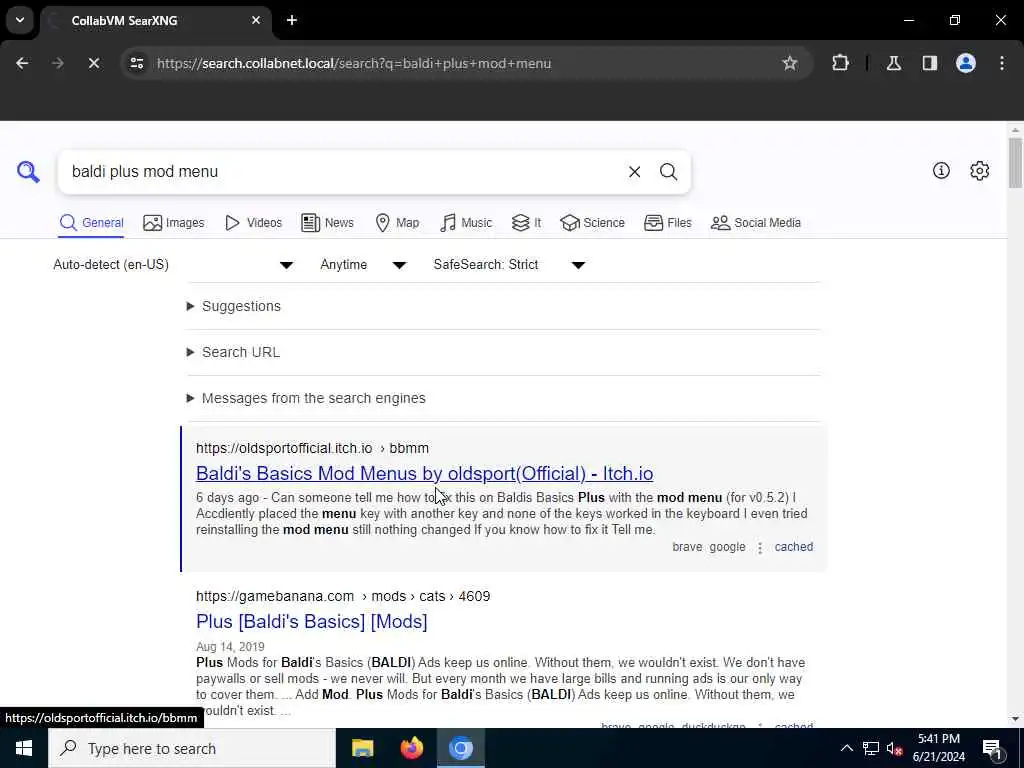
Task: Click the page vertical scrollbar thumb
Action: (x=1015, y=162)
